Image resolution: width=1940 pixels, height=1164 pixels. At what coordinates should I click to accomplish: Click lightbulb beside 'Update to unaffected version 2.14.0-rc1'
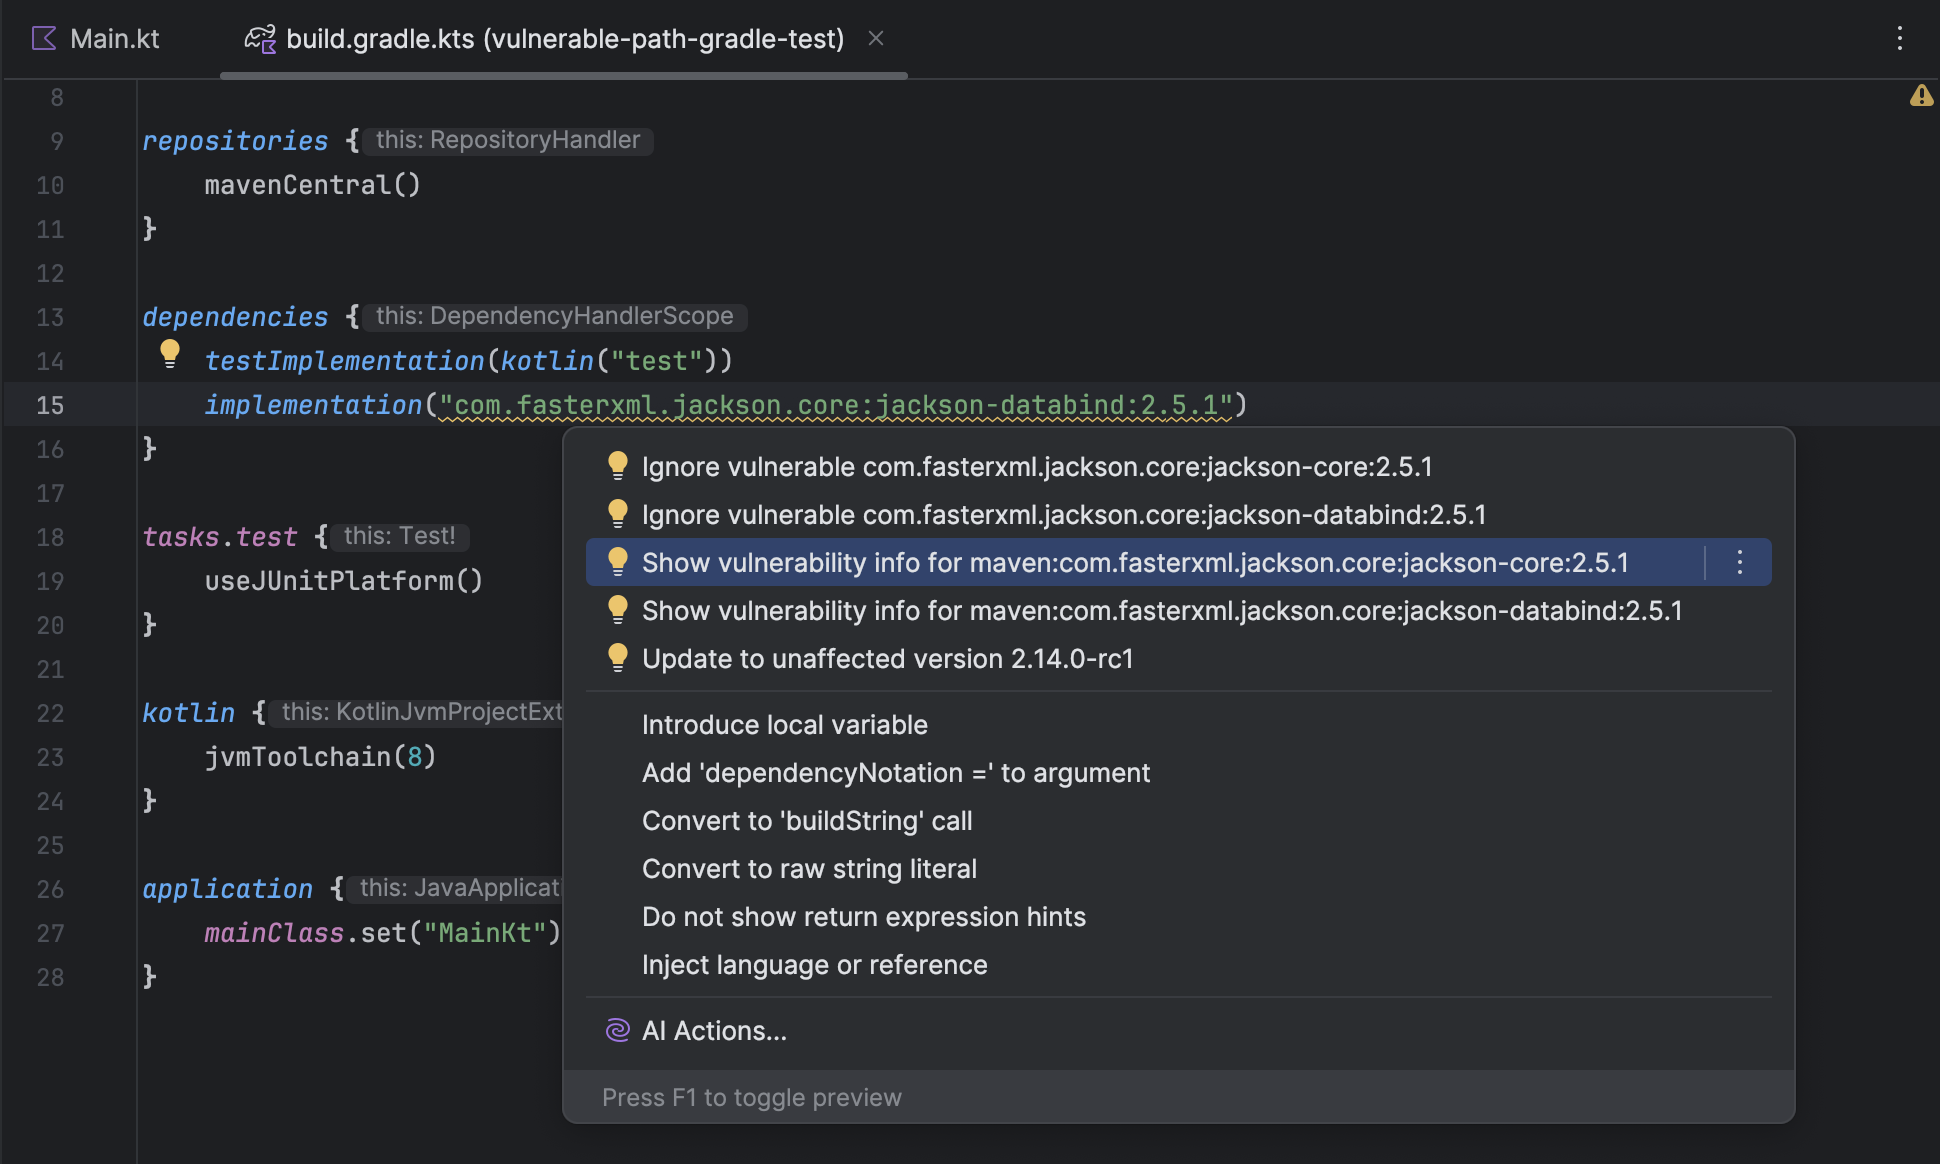tap(617, 657)
